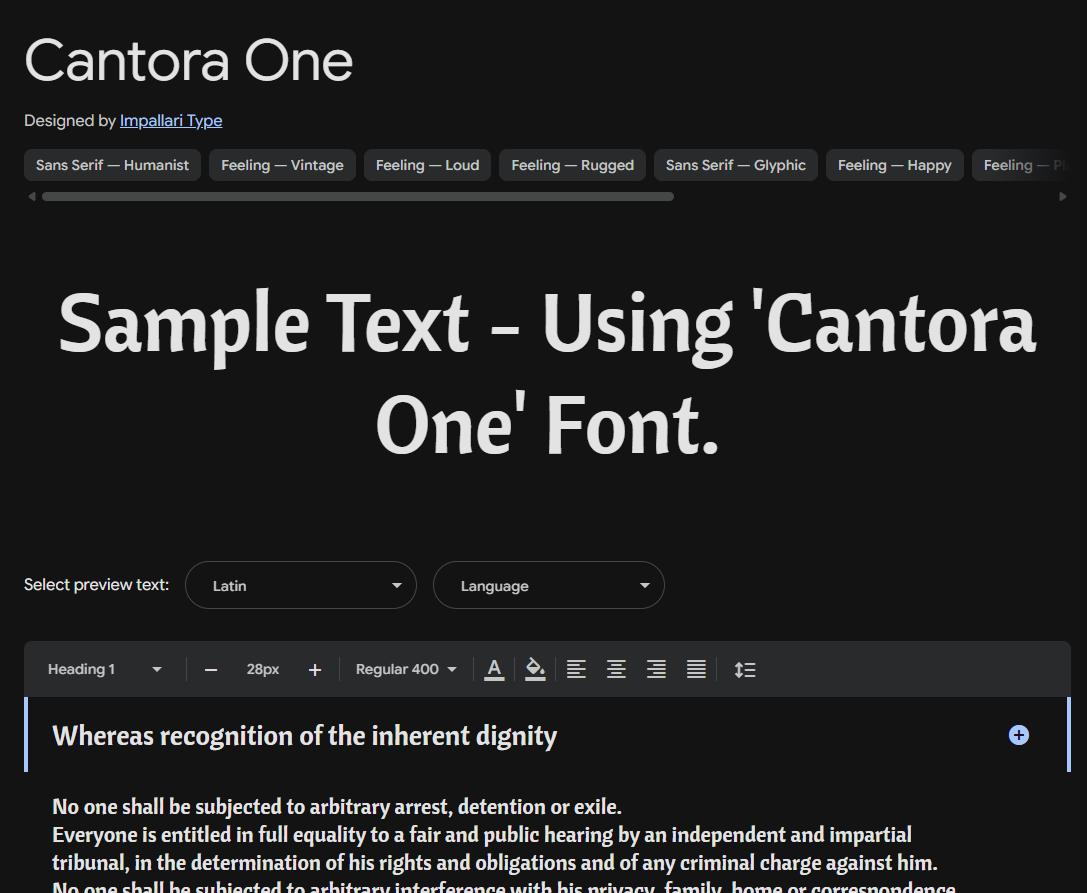The image size is (1087, 893).
Task: Align text right
Action: point(656,669)
